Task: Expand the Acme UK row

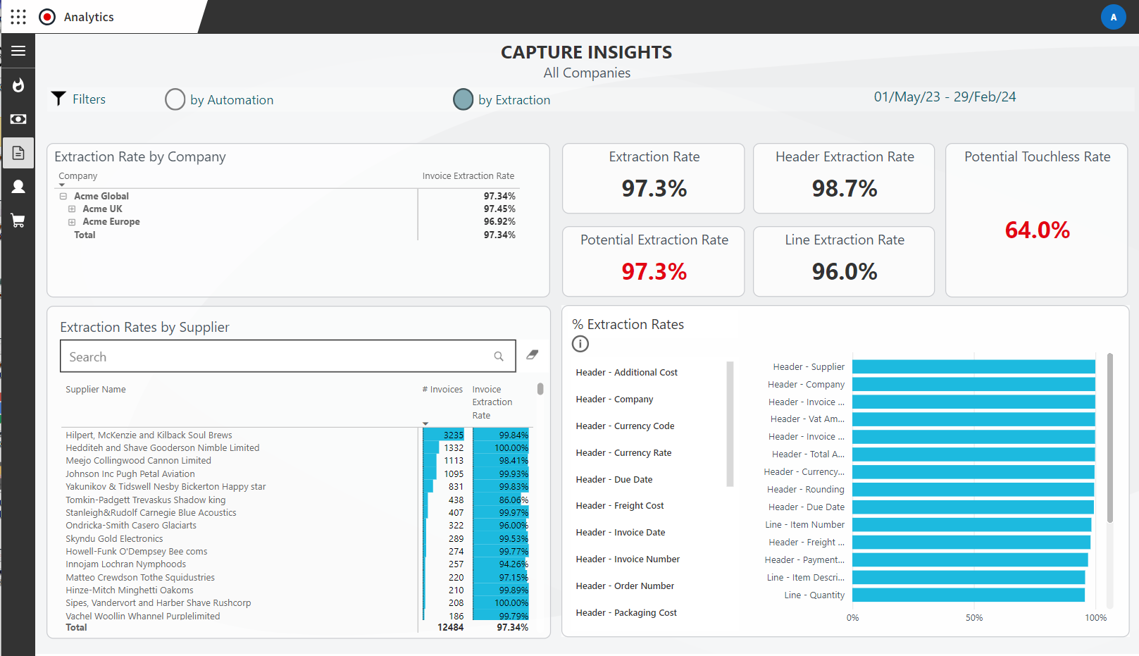Action: (72, 209)
